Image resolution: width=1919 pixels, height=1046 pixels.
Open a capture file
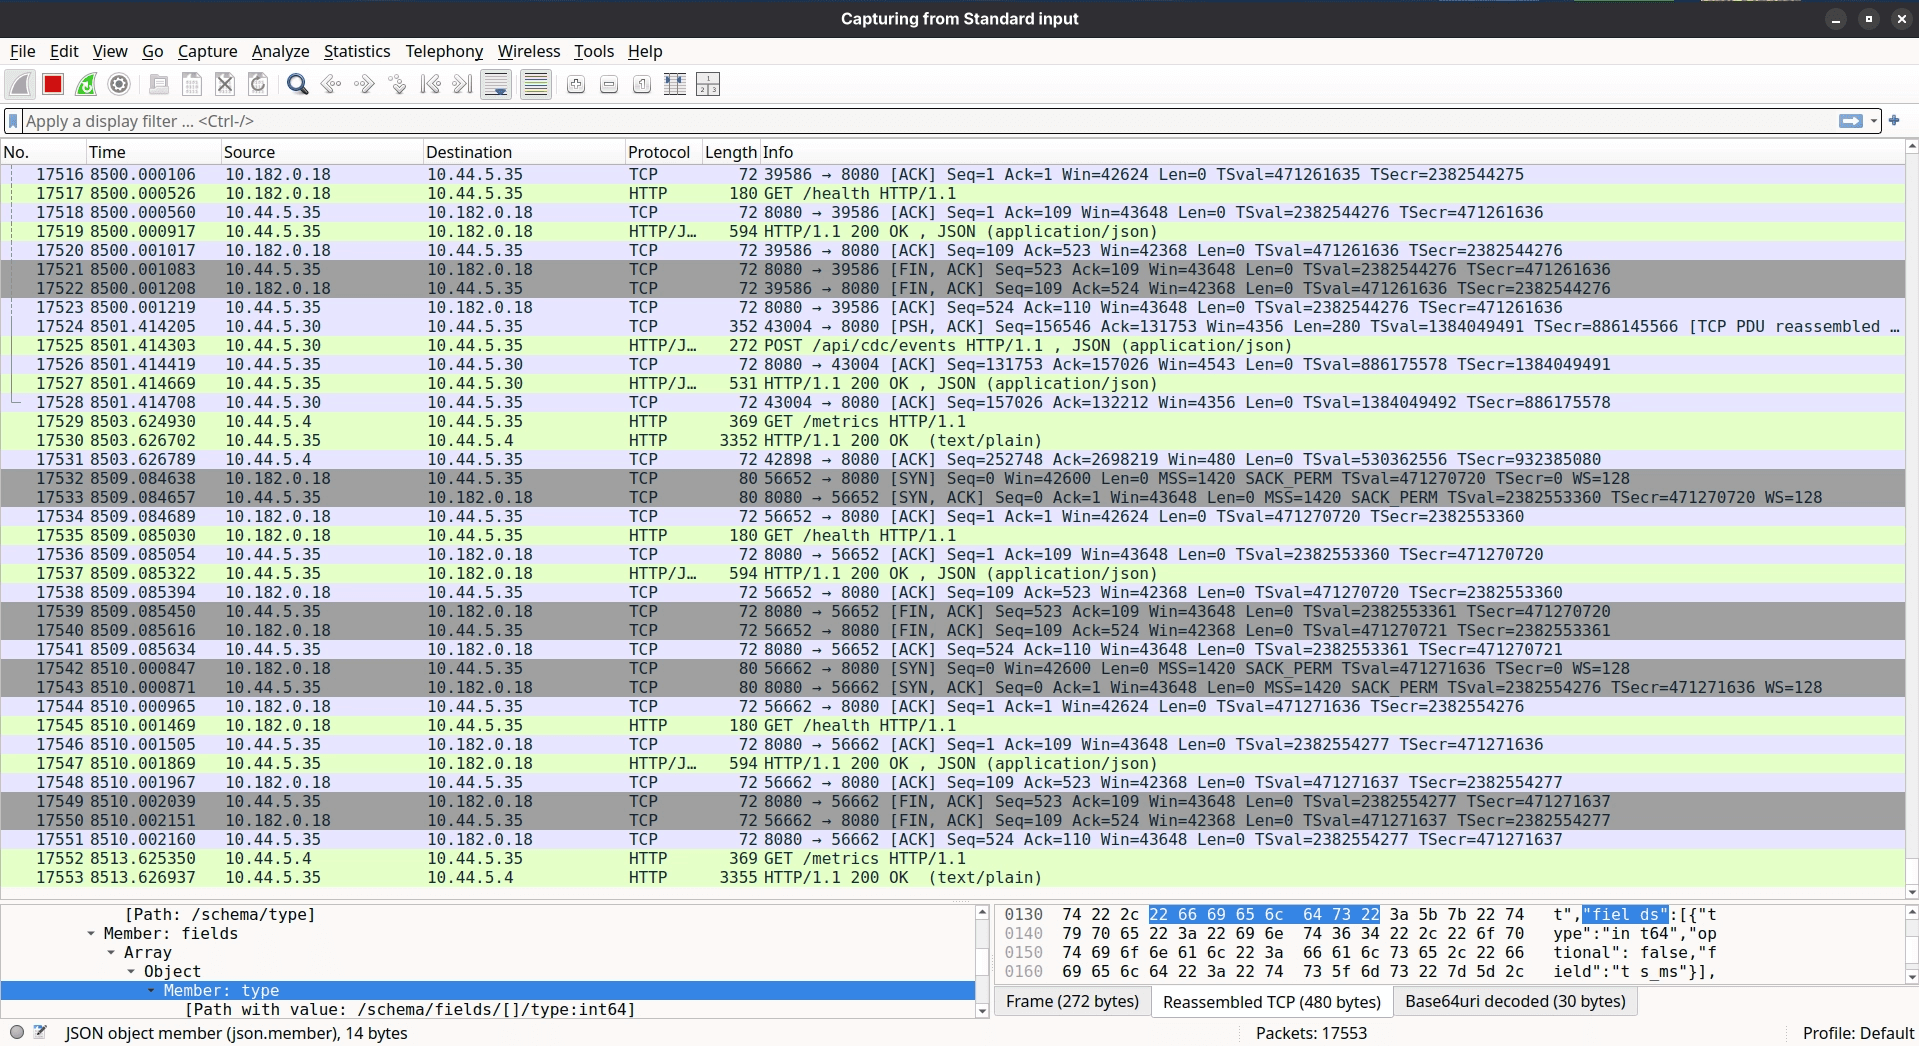(158, 85)
